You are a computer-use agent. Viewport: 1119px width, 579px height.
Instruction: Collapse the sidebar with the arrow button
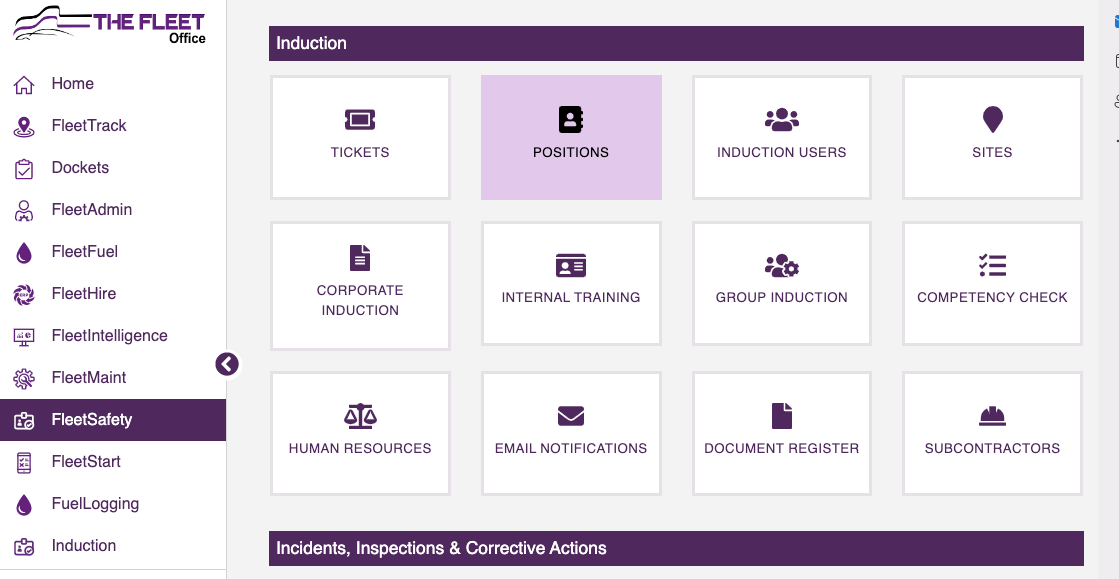[227, 364]
